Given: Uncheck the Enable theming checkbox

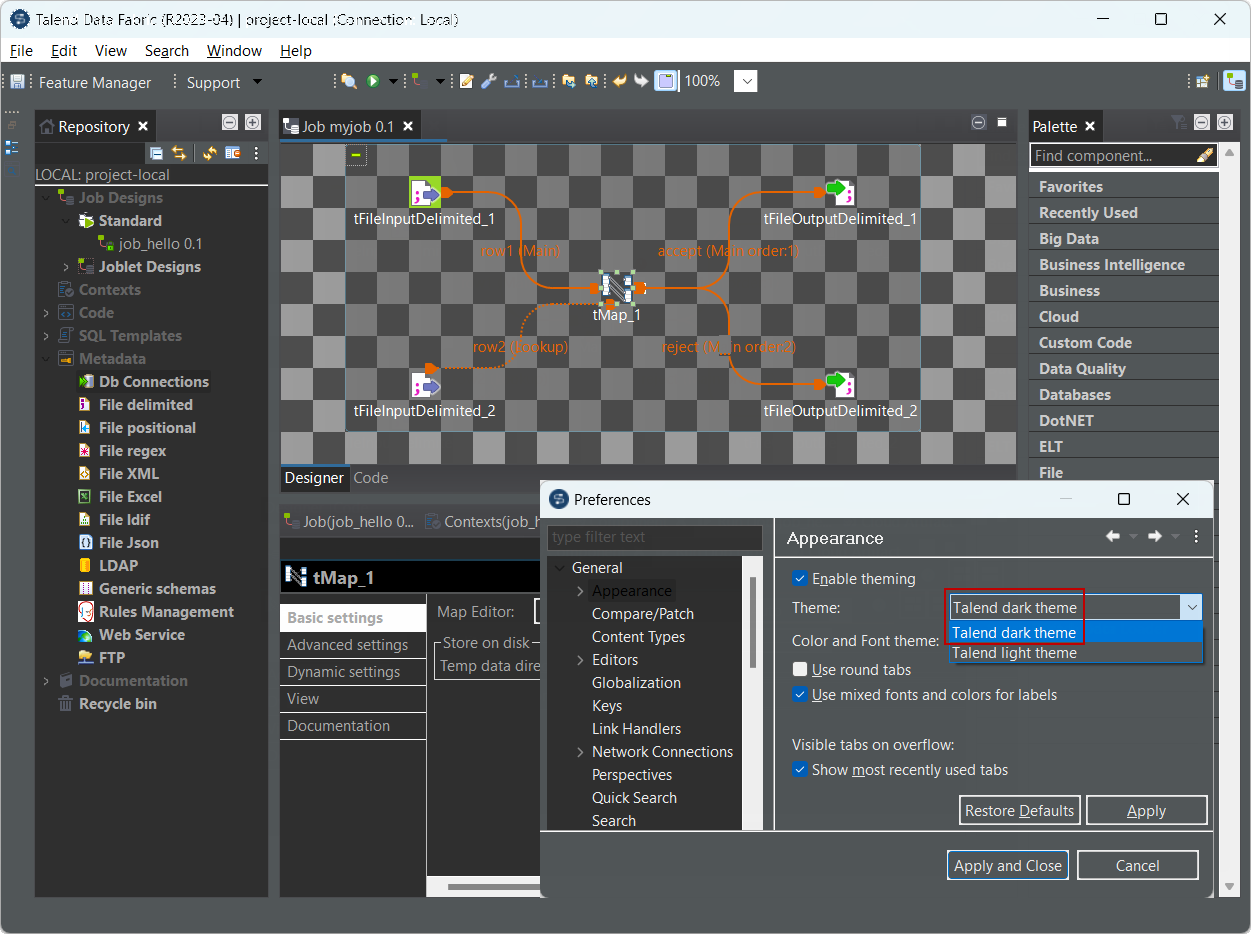Looking at the screenshot, I should coord(800,578).
